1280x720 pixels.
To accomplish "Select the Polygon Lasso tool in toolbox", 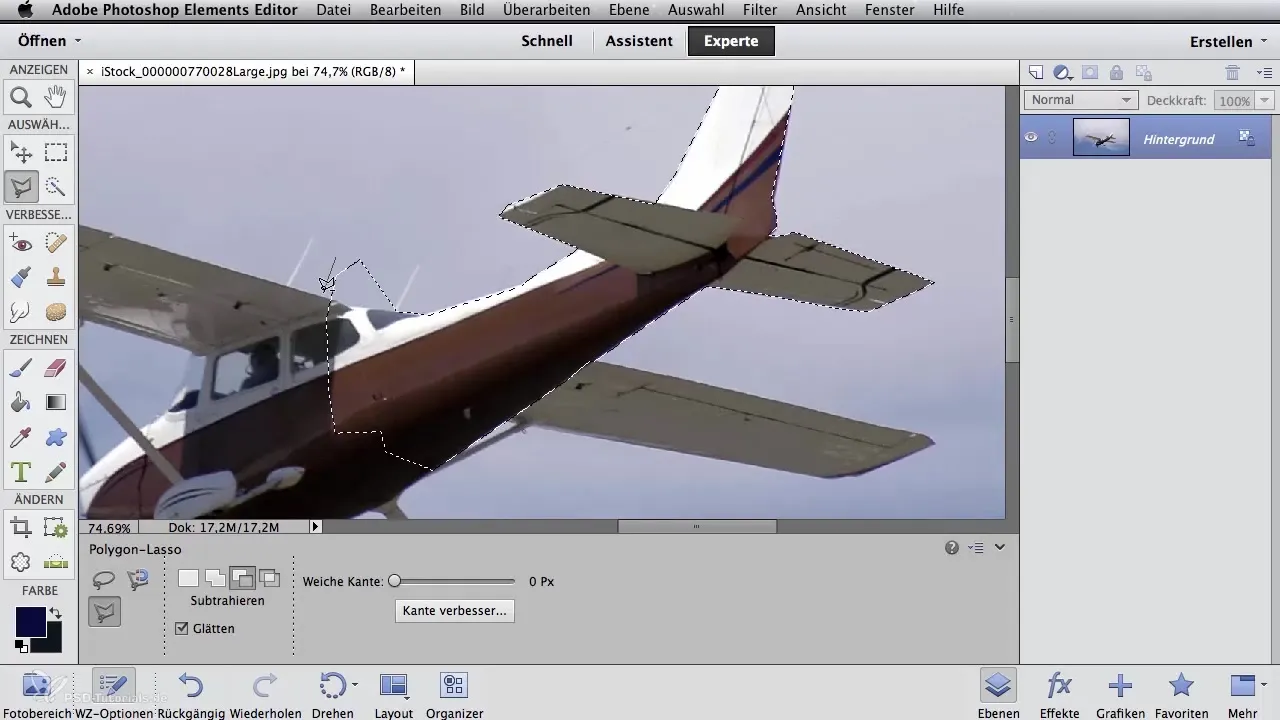I will coord(20,187).
